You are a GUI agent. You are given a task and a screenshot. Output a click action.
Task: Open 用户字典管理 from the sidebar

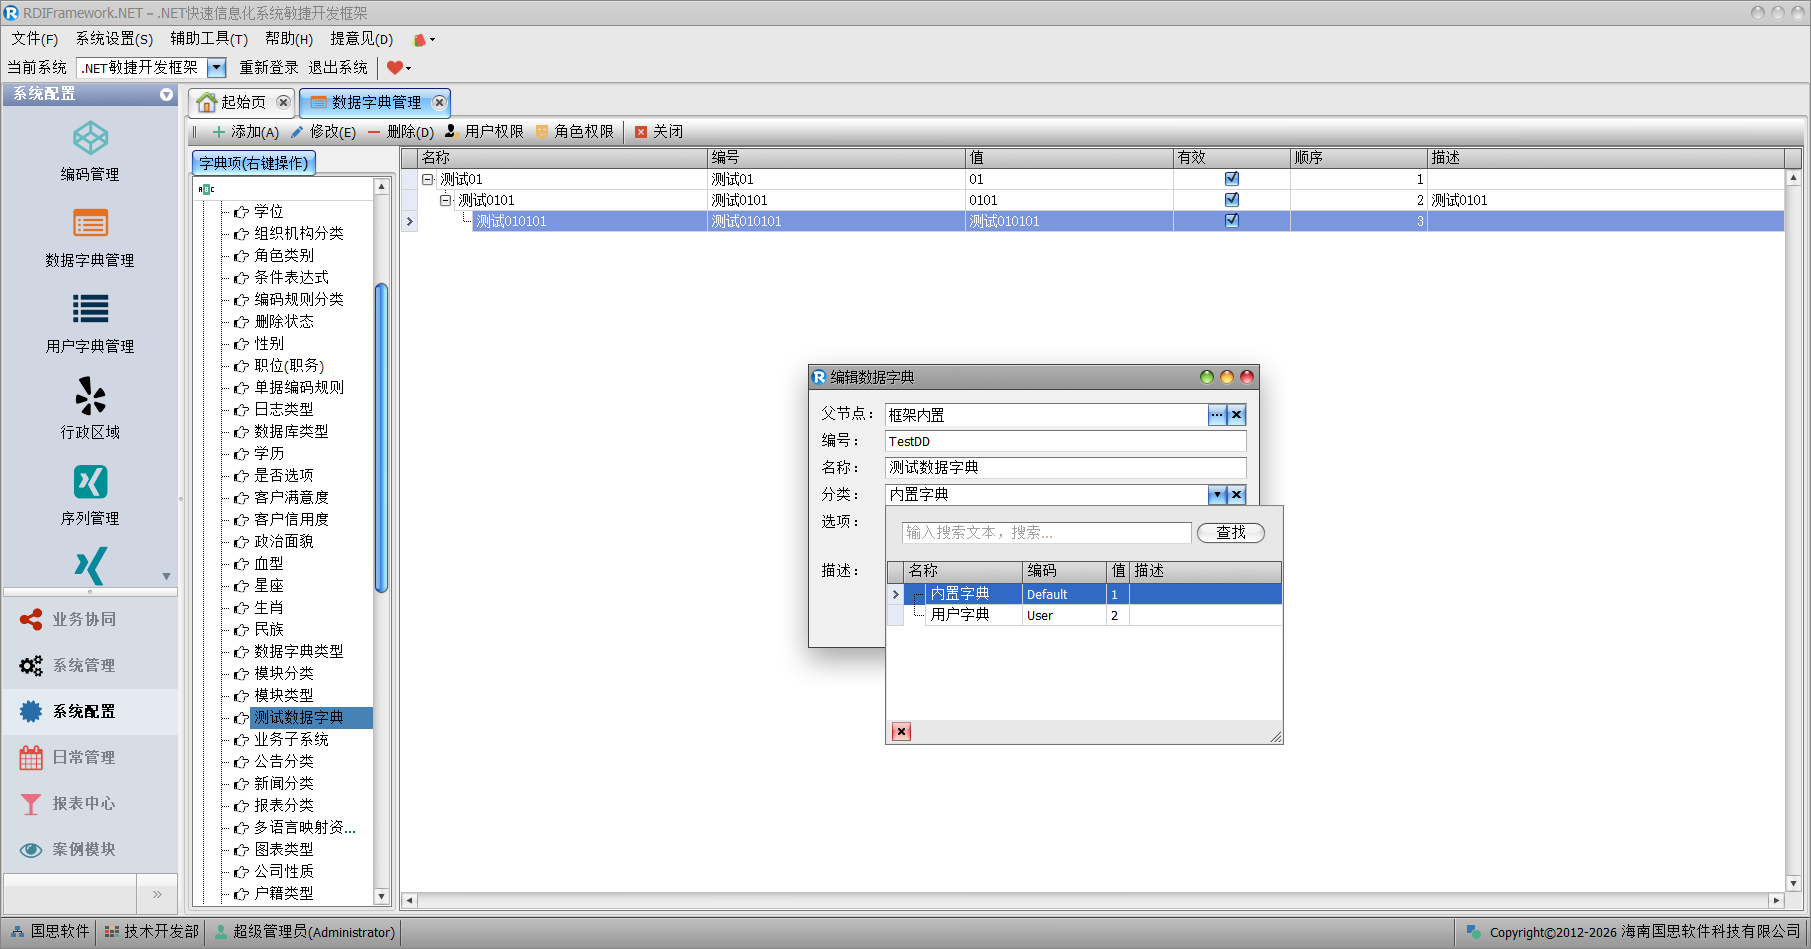pyautogui.click(x=90, y=310)
